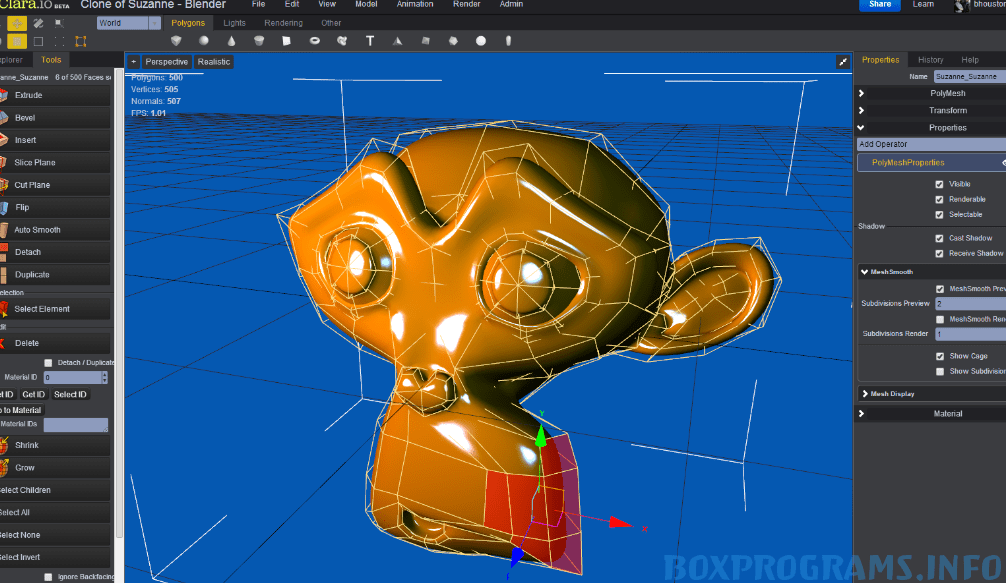Add a sphere primitive from the toolbar
The width and height of the screenshot is (1006, 583).
[204, 41]
